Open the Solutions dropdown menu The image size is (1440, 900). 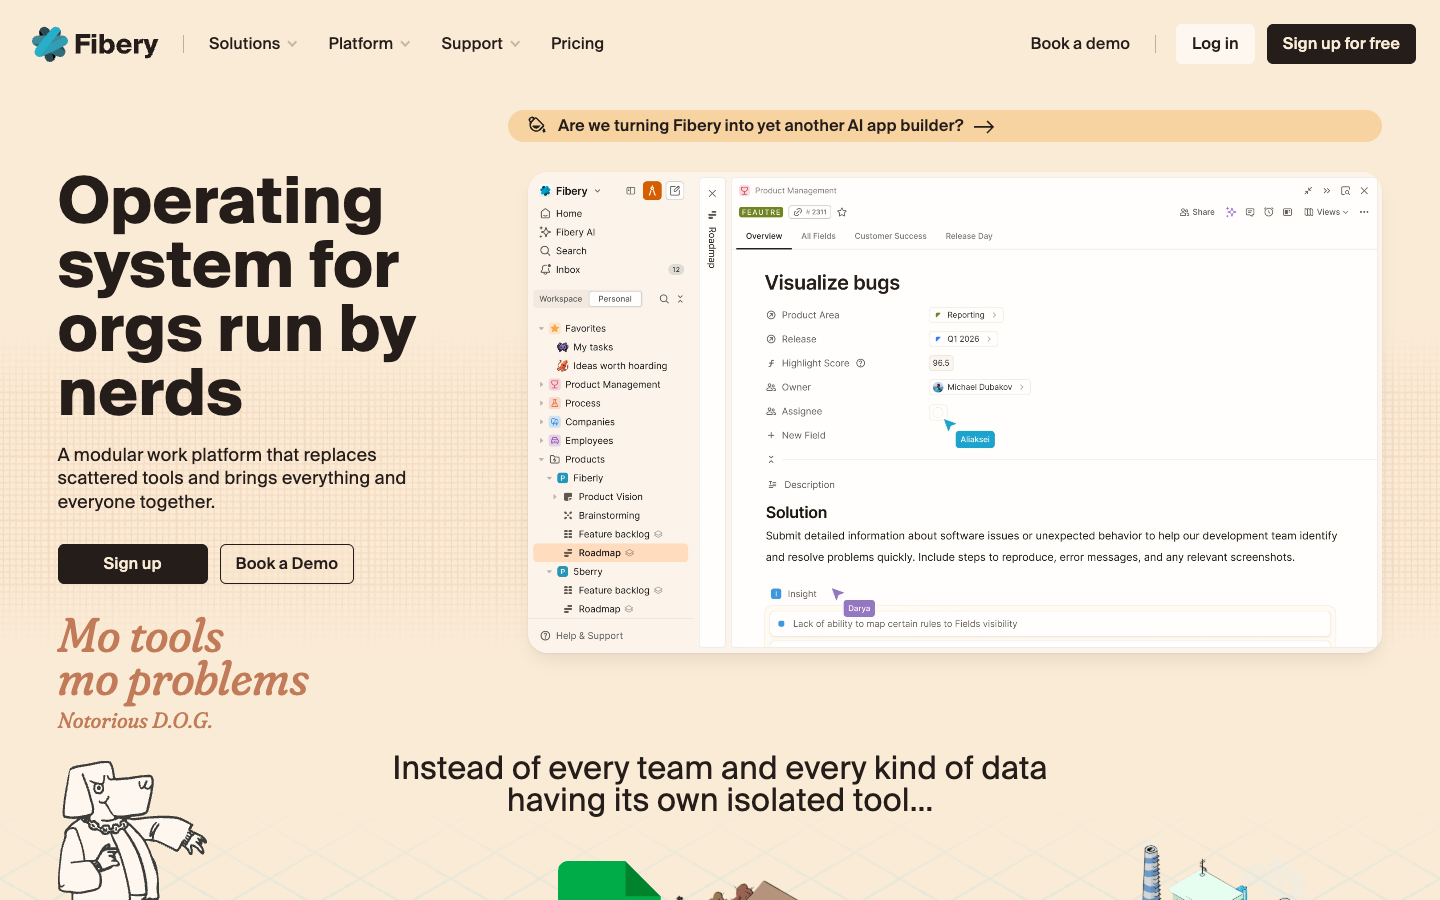coord(253,44)
